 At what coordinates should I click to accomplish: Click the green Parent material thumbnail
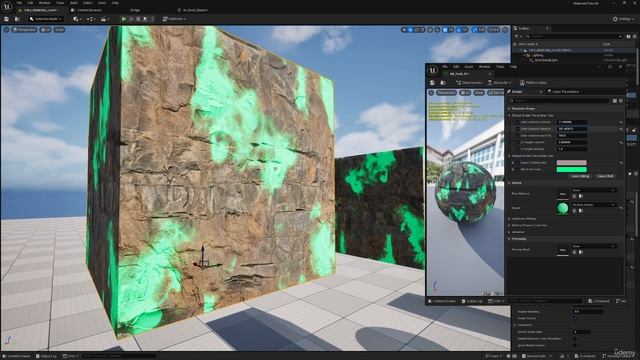point(562,208)
